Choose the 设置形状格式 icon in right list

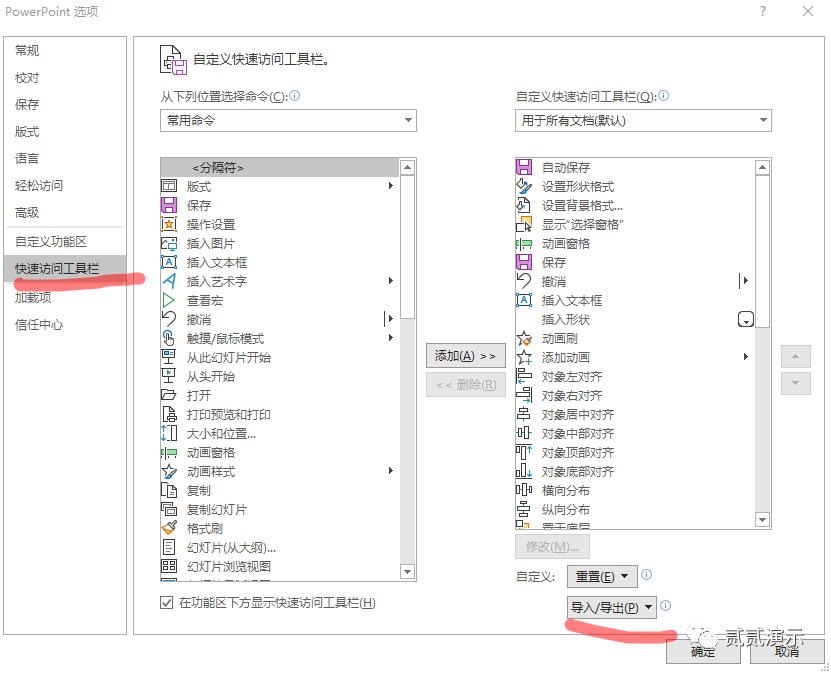pyautogui.click(x=524, y=186)
